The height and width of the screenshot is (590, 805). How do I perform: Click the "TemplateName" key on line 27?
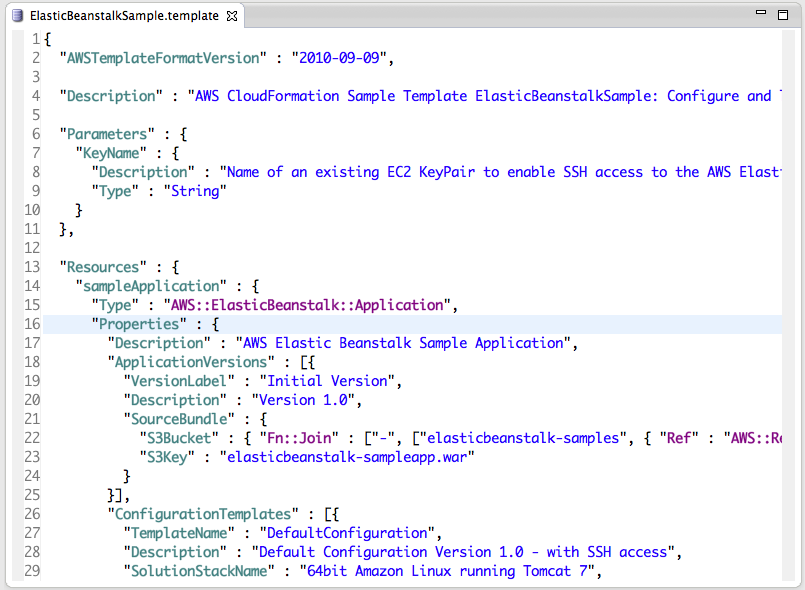[179, 533]
